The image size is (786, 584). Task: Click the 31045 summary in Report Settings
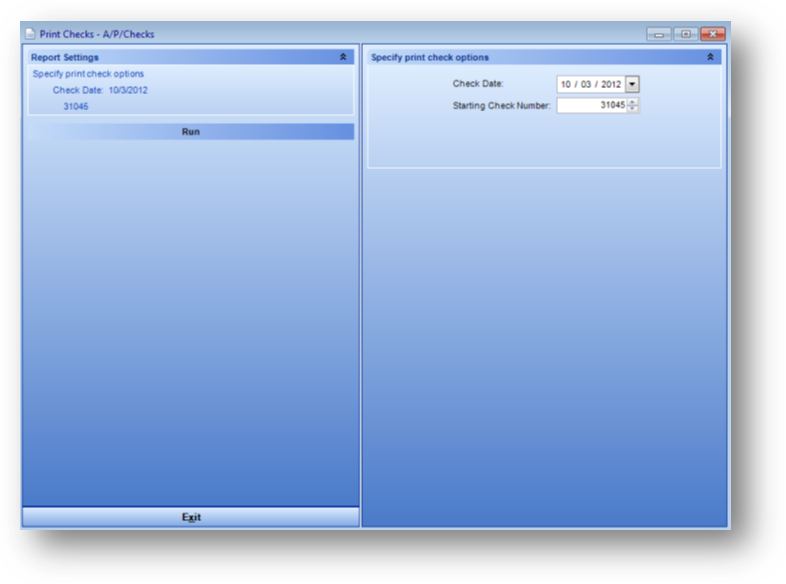76,106
